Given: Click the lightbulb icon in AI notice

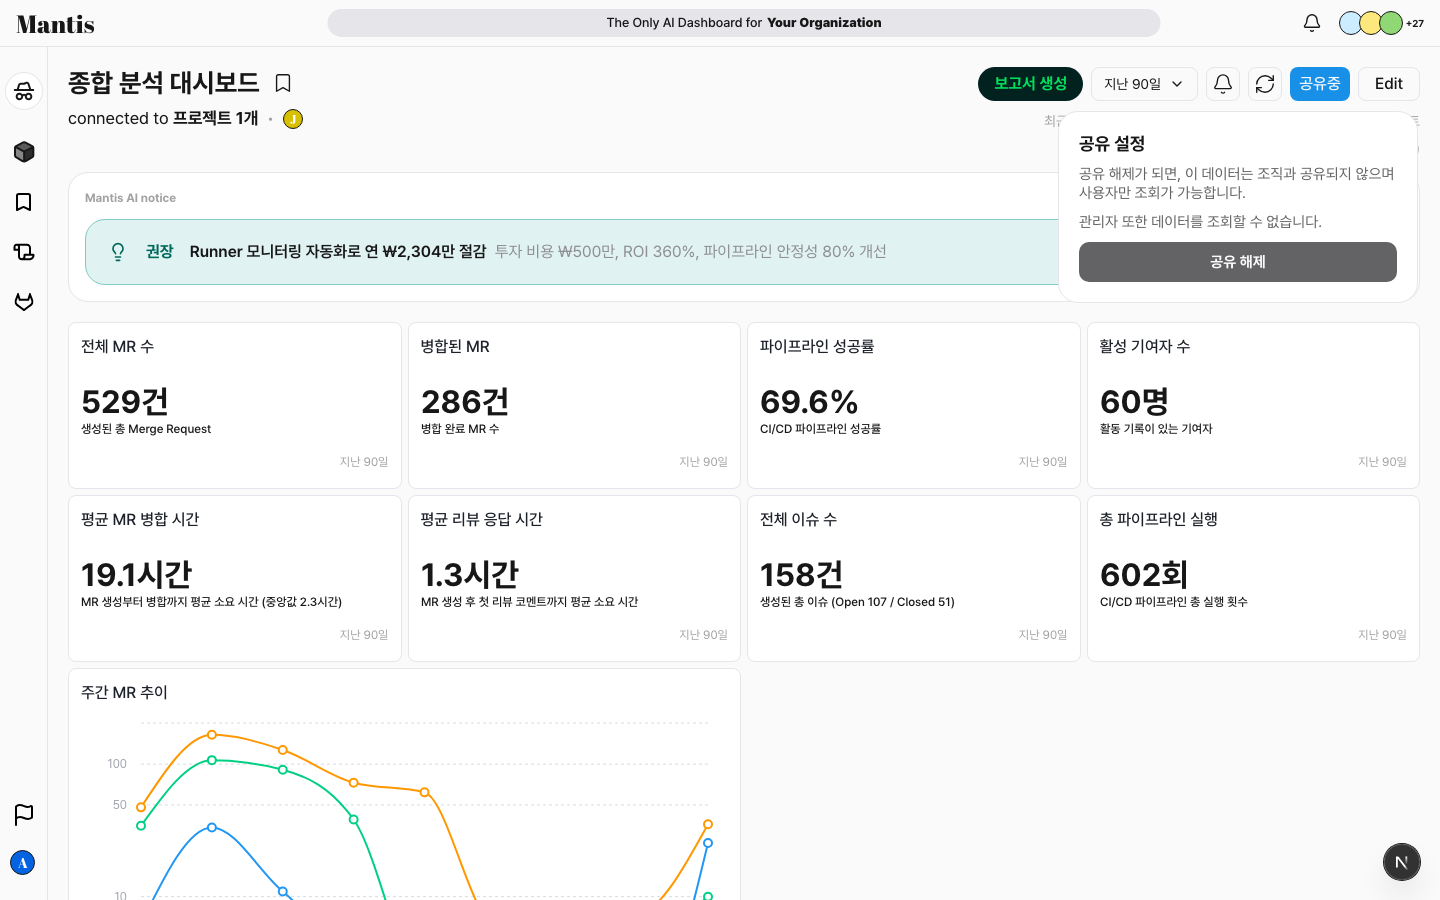Looking at the screenshot, I should 118,252.
